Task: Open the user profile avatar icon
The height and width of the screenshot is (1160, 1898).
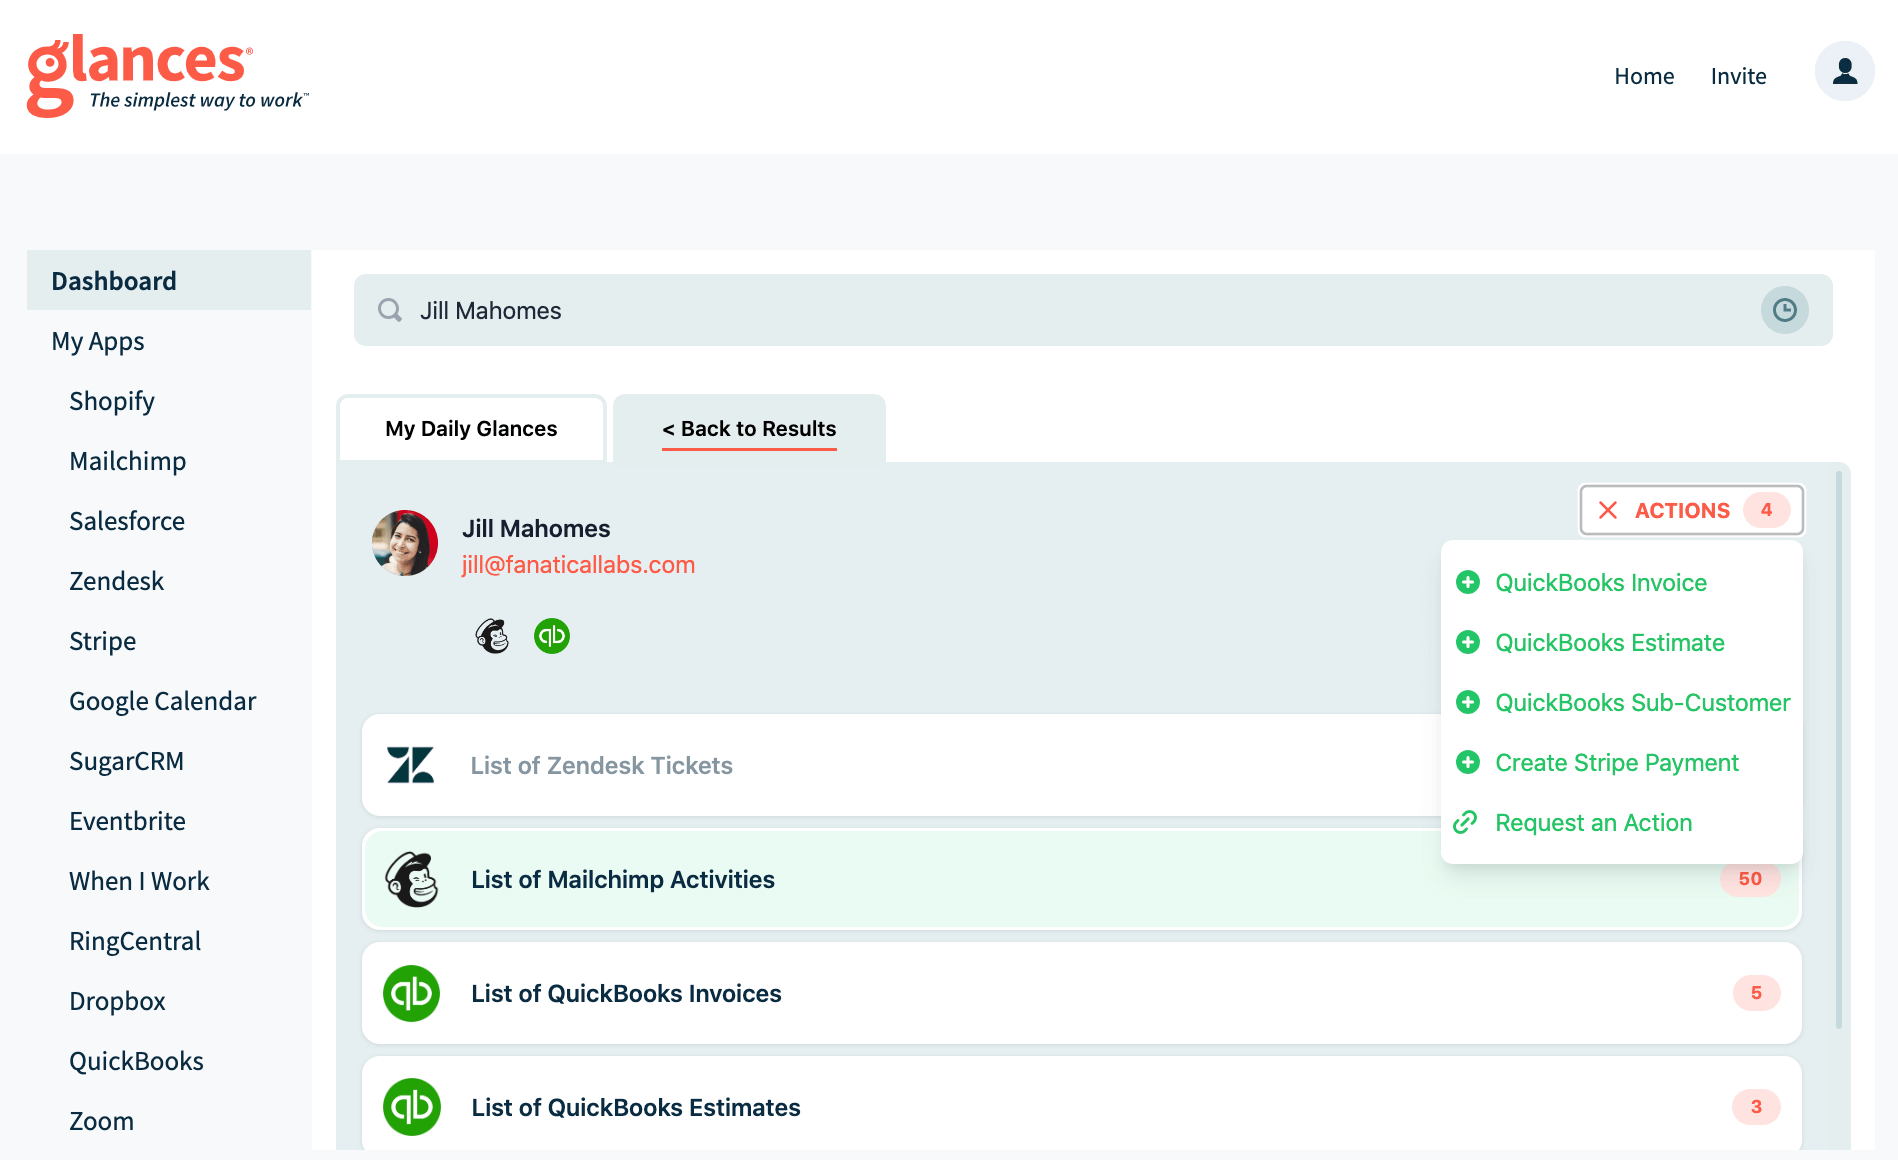Action: click(1844, 71)
